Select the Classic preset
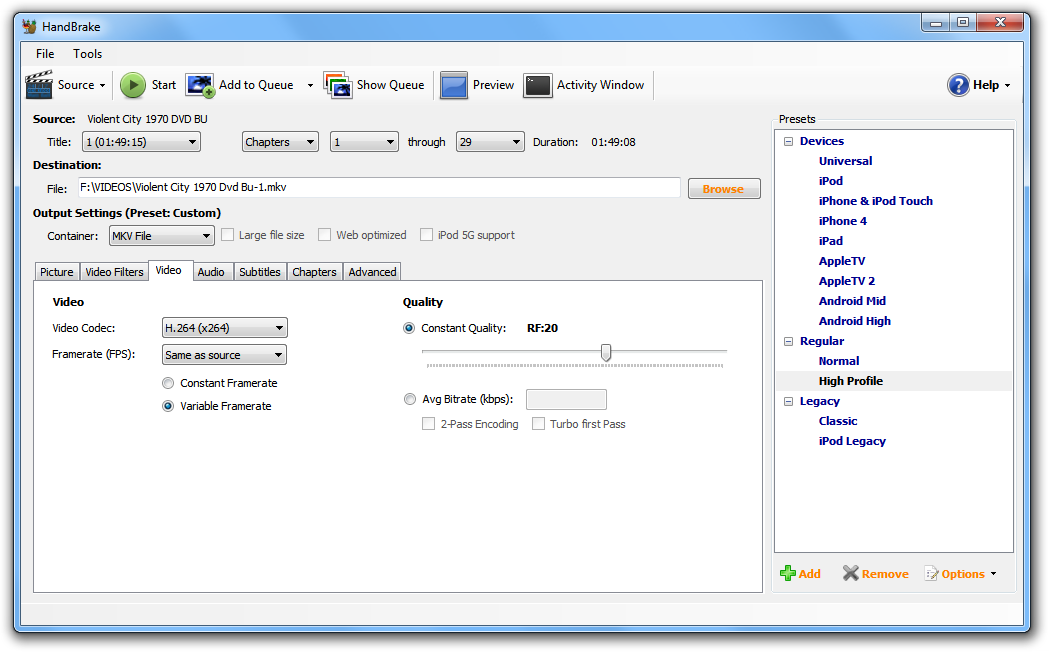The height and width of the screenshot is (652, 1049). click(838, 421)
